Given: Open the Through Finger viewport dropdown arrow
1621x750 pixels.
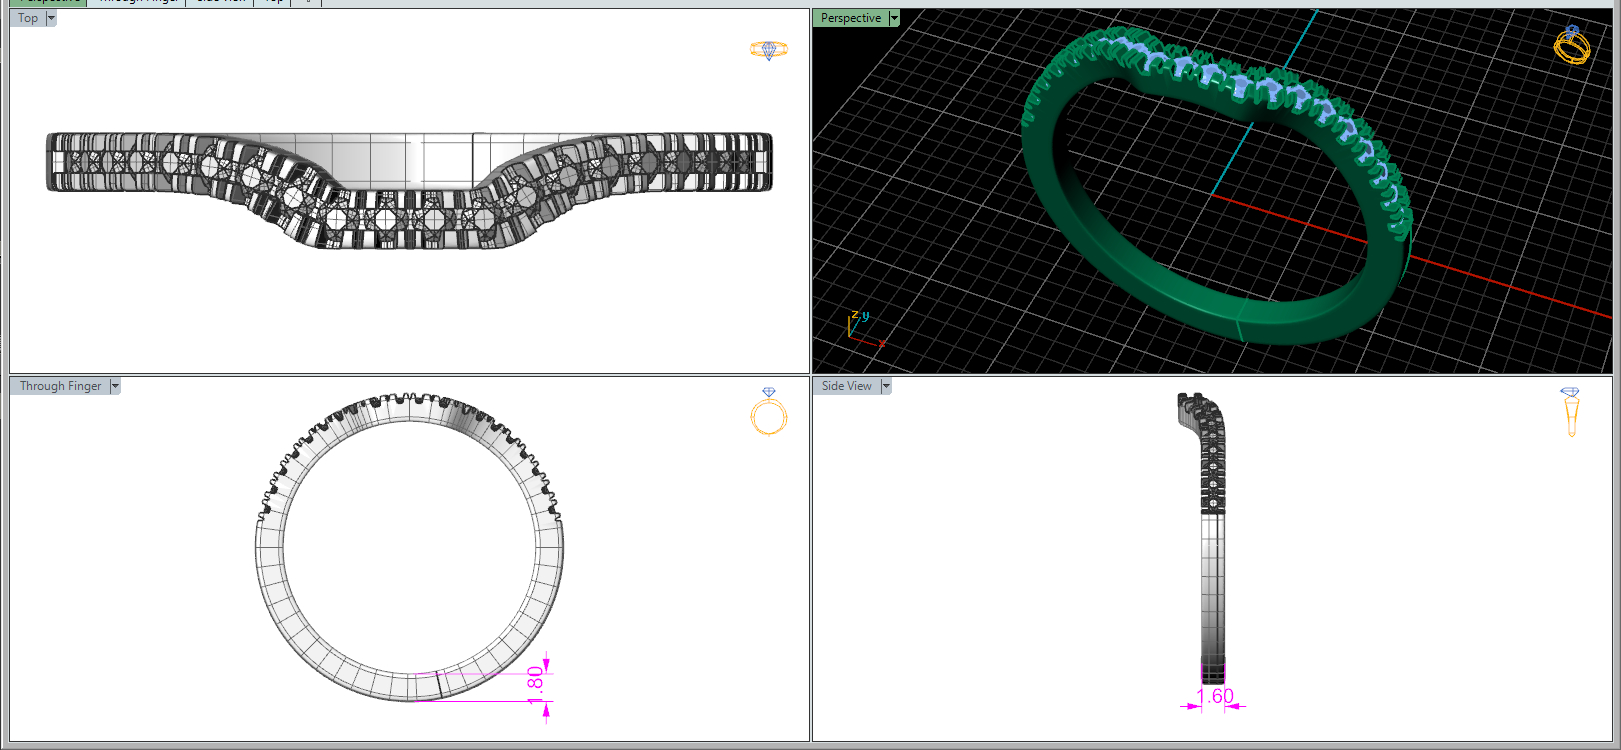Looking at the screenshot, I should [x=115, y=386].
